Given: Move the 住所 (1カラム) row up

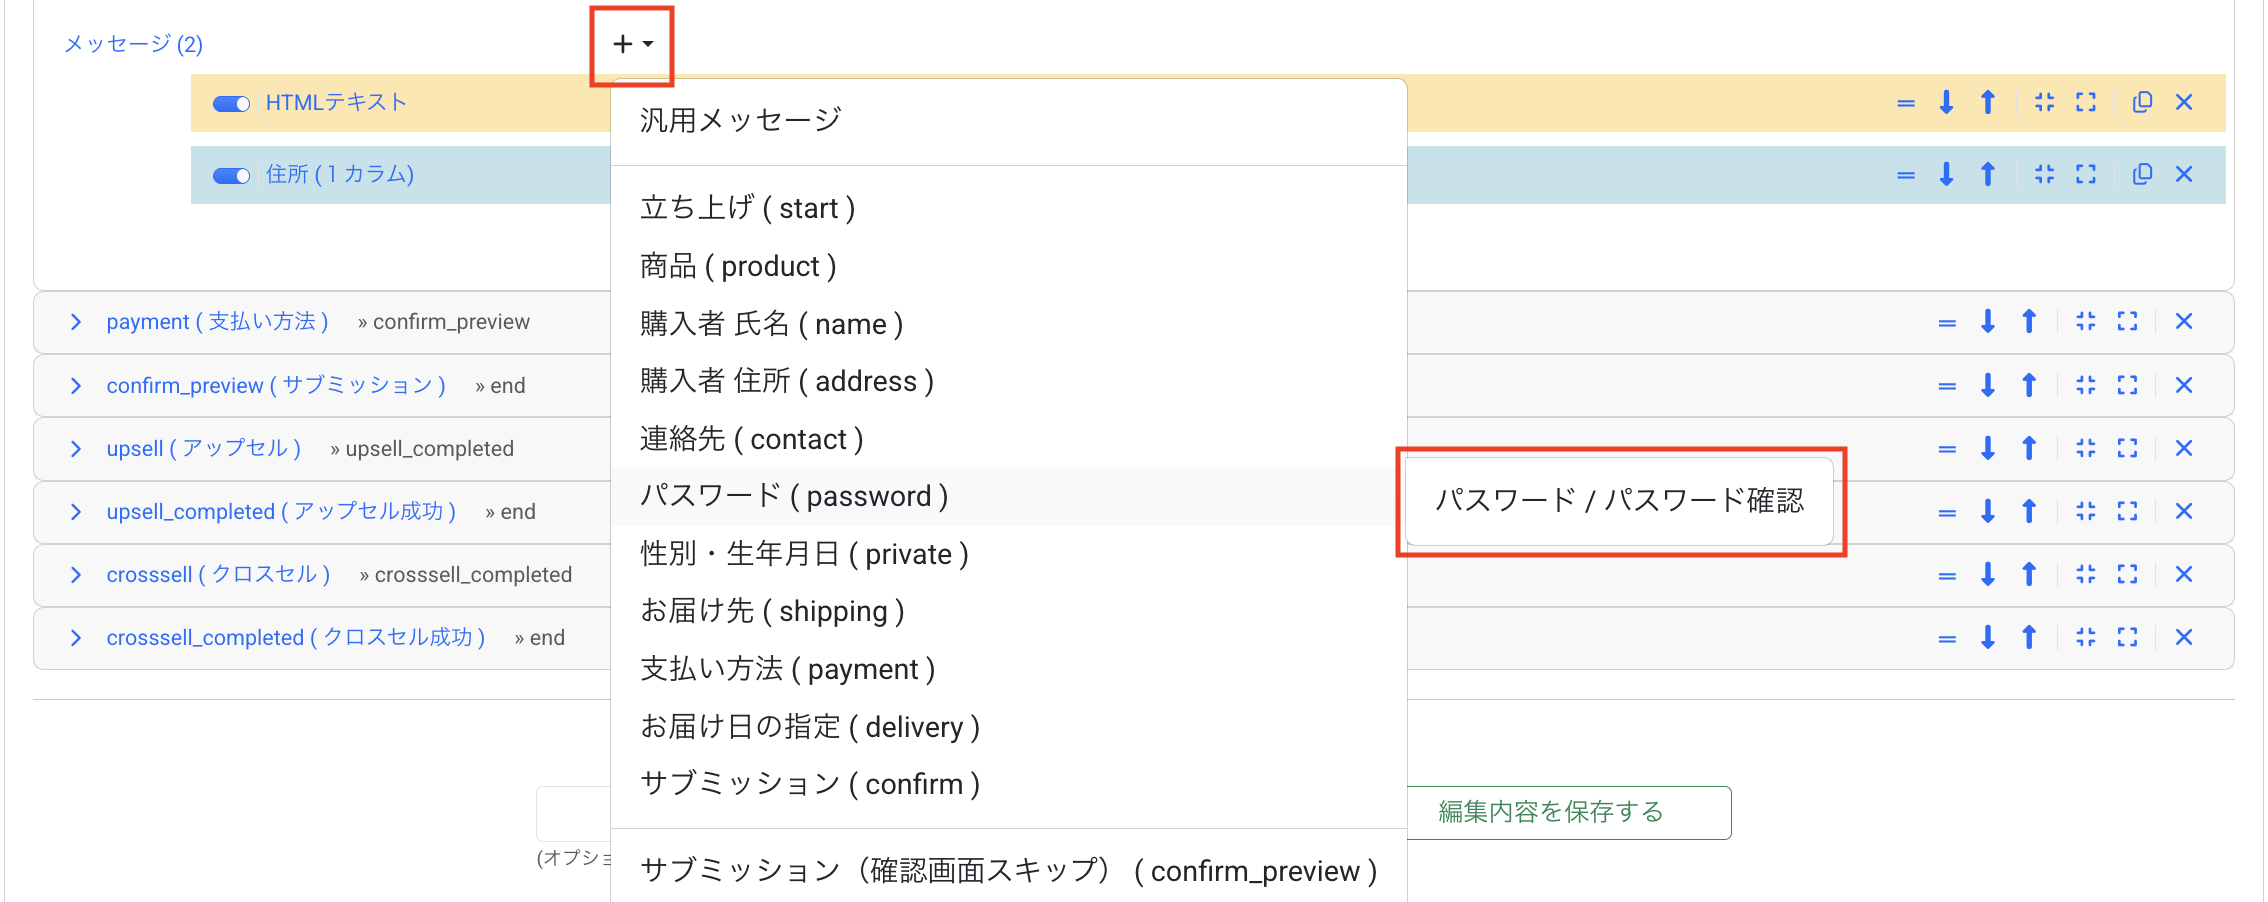Looking at the screenshot, I should tap(1988, 174).
